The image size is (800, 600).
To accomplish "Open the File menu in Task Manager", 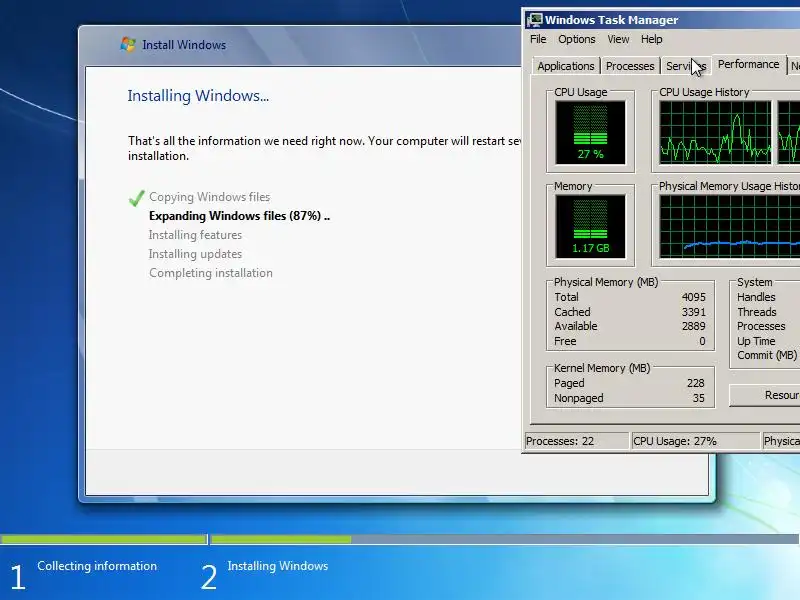I will pyautogui.click(x=538, y=39).
